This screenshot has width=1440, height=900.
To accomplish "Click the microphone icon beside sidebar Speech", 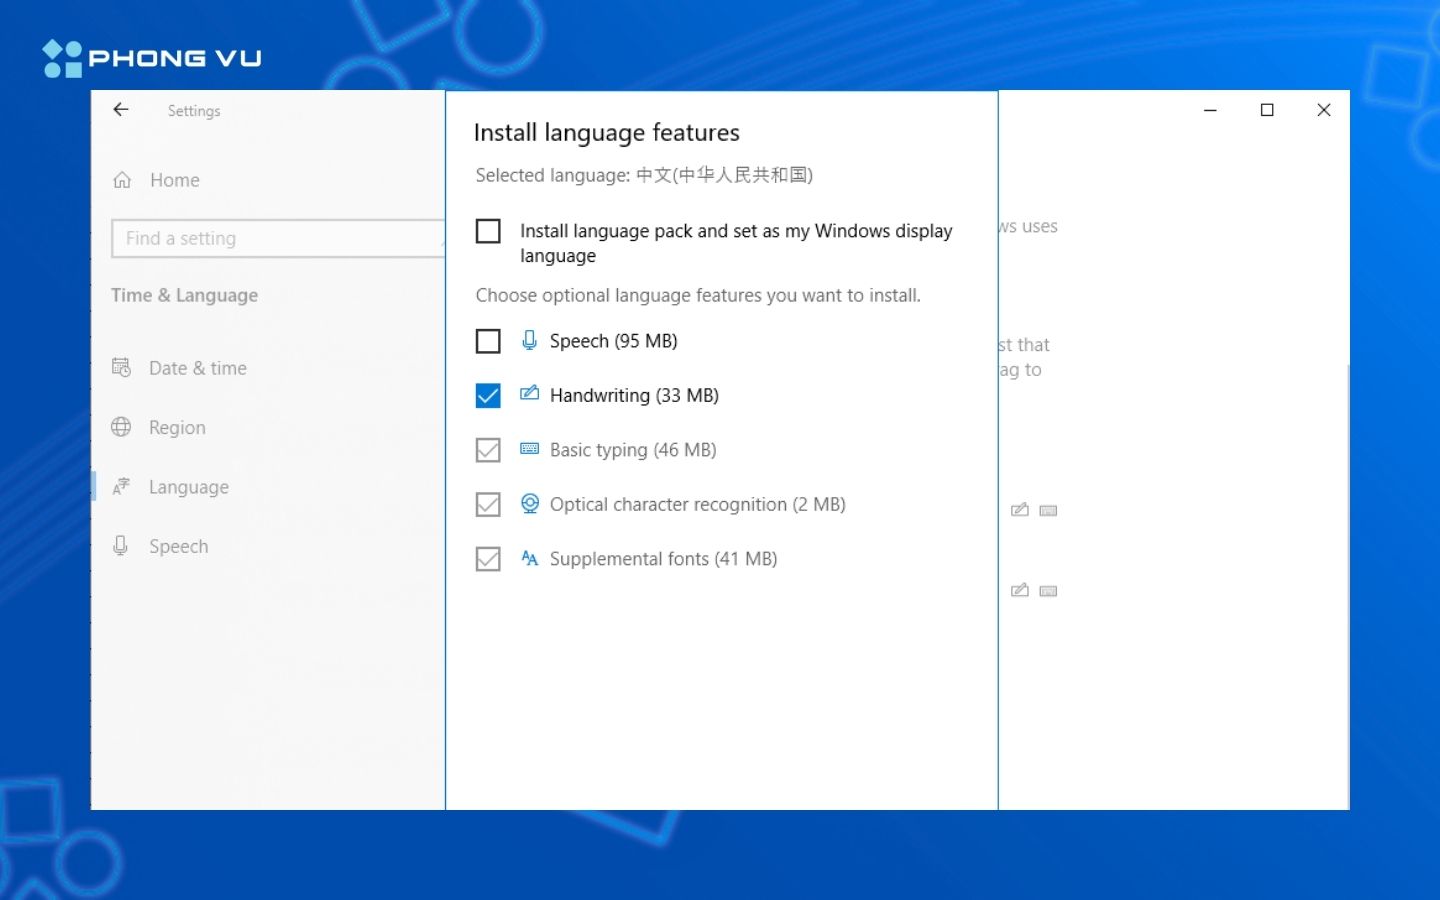I will pos(121,546).
